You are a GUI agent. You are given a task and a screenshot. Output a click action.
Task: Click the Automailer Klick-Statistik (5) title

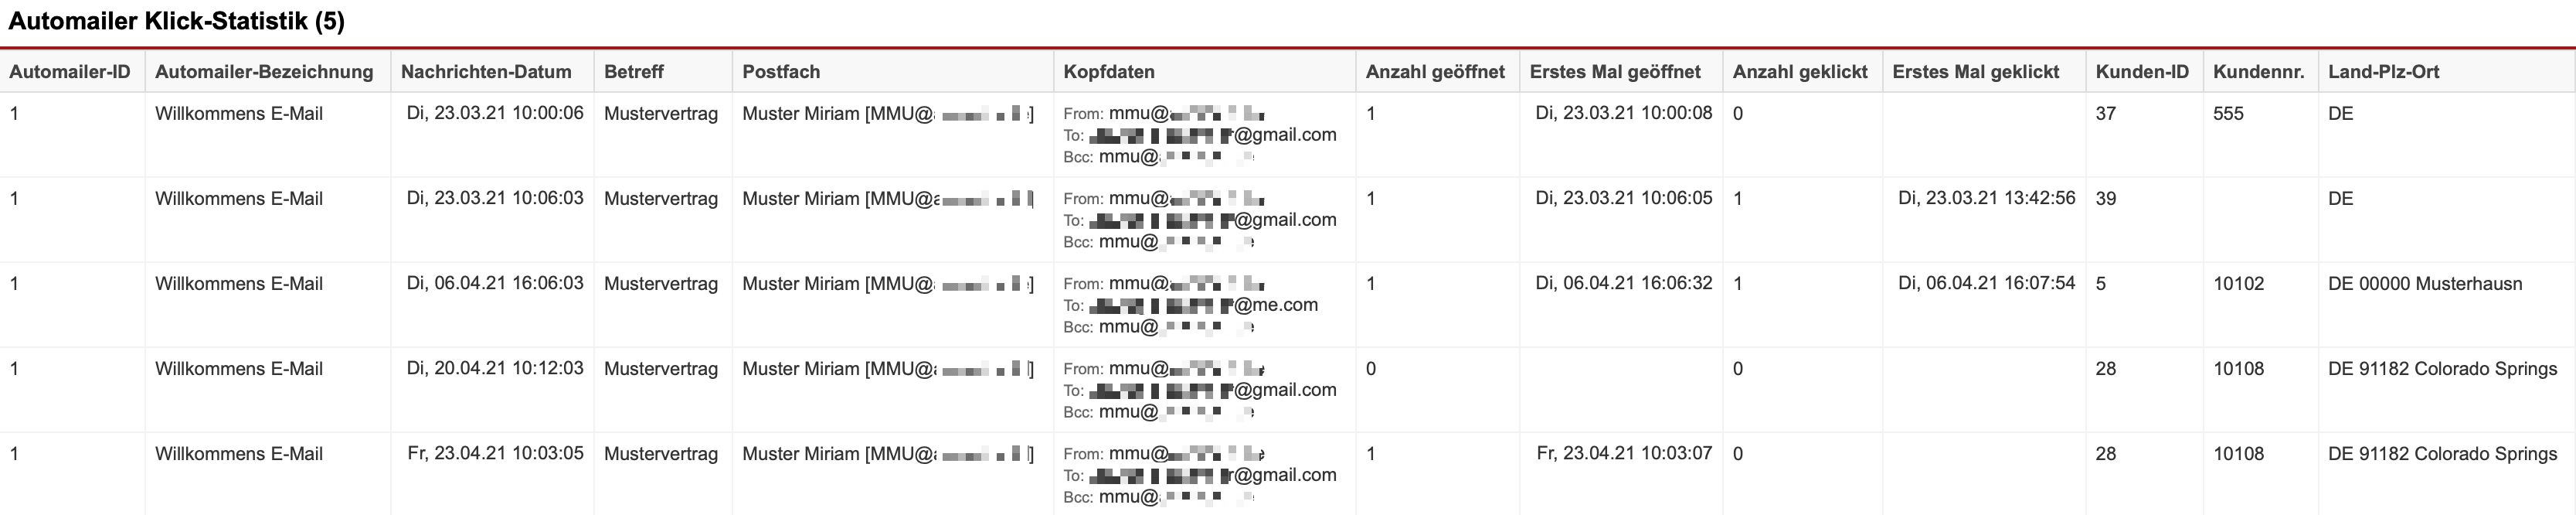tap(177, 22)
